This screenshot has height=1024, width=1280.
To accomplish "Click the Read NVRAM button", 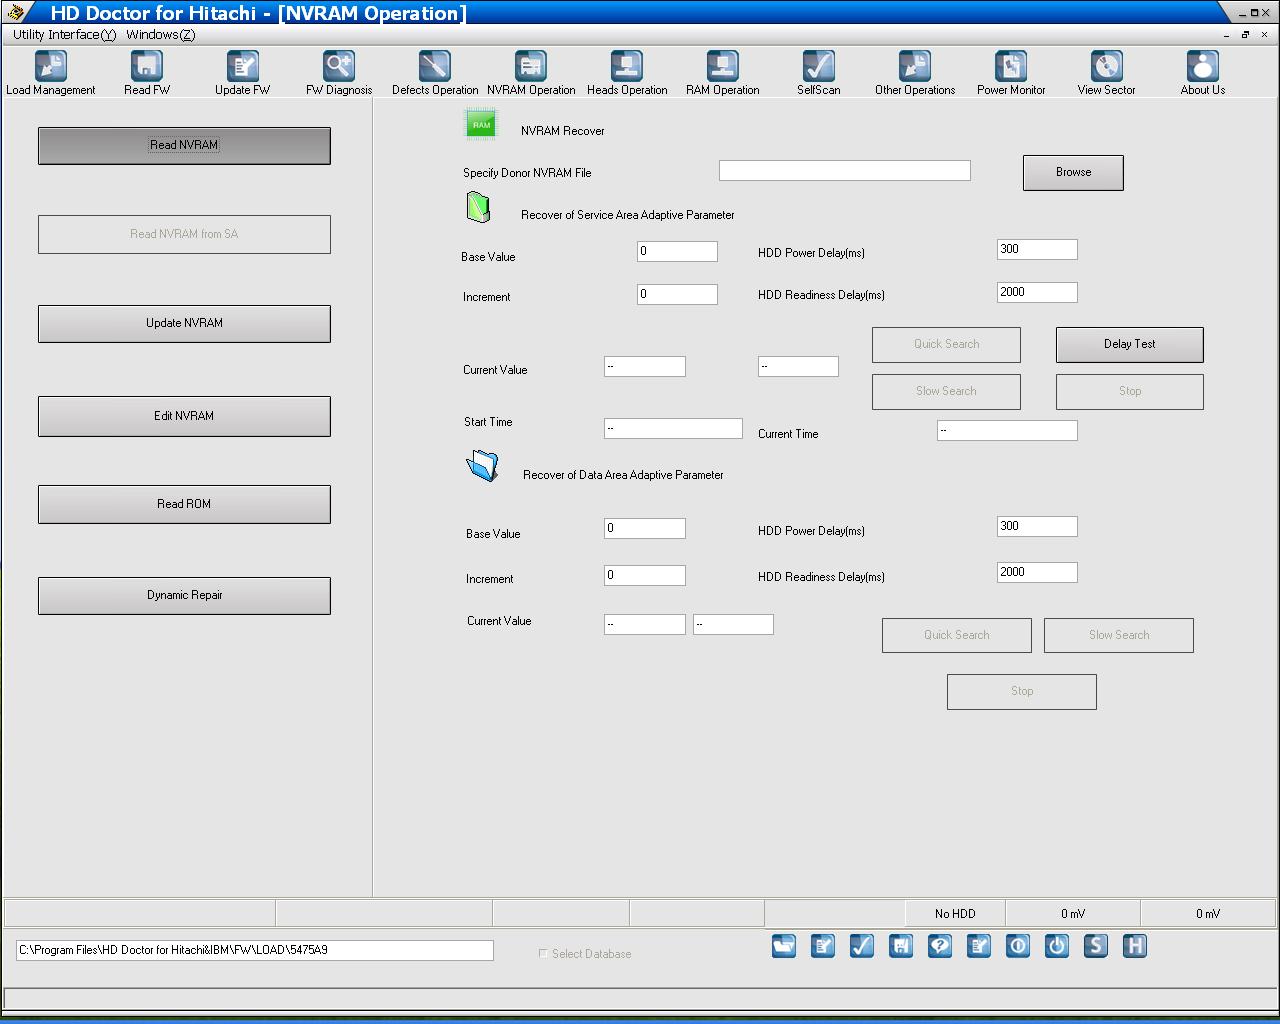I will (184, 145).
